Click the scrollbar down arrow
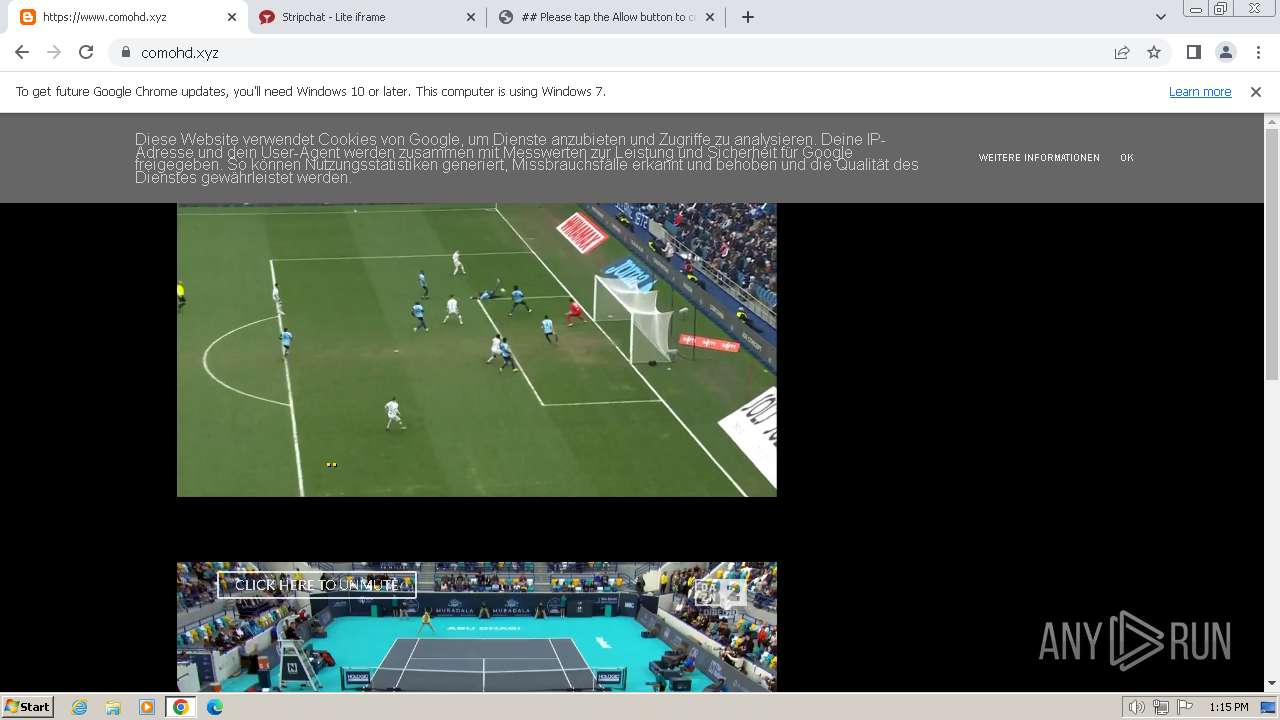 point(1272,684)
